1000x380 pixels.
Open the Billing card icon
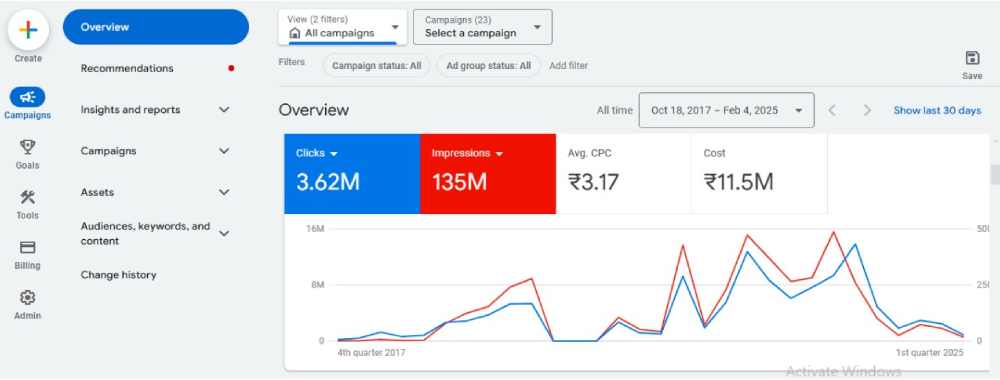point(27,247)
